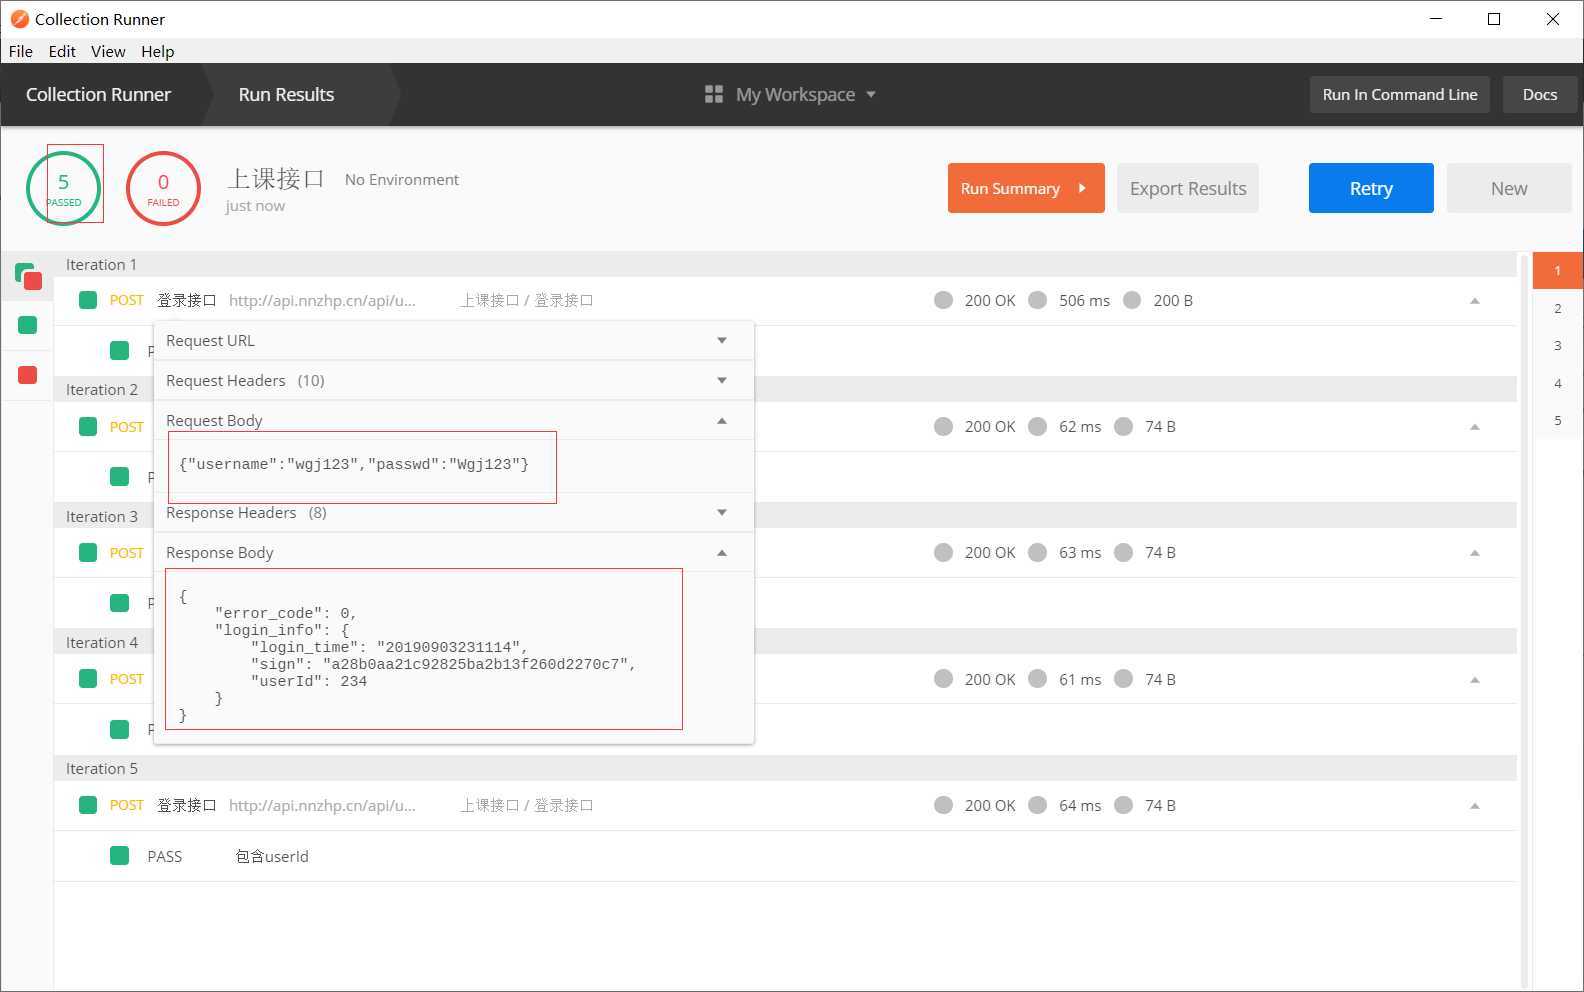1584x992 pixels.
Task: Jump to iteration 2 in side index
Action: click(x=1557, y=308)
